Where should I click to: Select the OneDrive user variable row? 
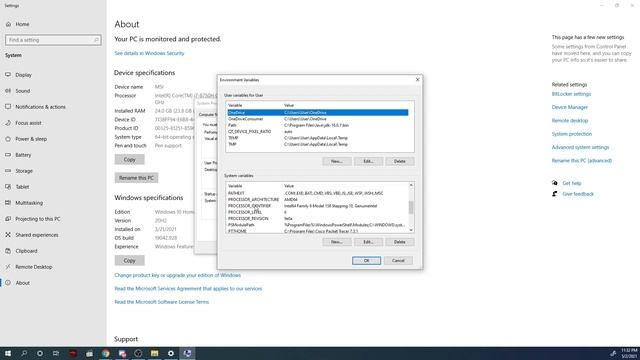pyautogui.click(x=318, y=112)
